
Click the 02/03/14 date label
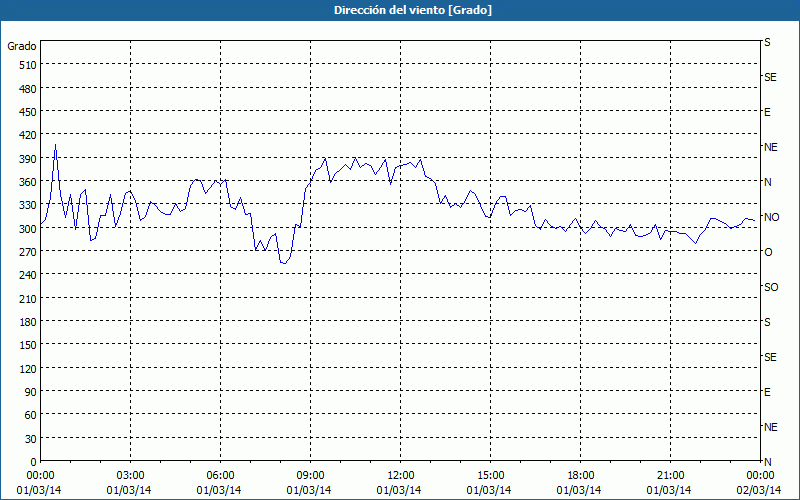pos(759,490)
